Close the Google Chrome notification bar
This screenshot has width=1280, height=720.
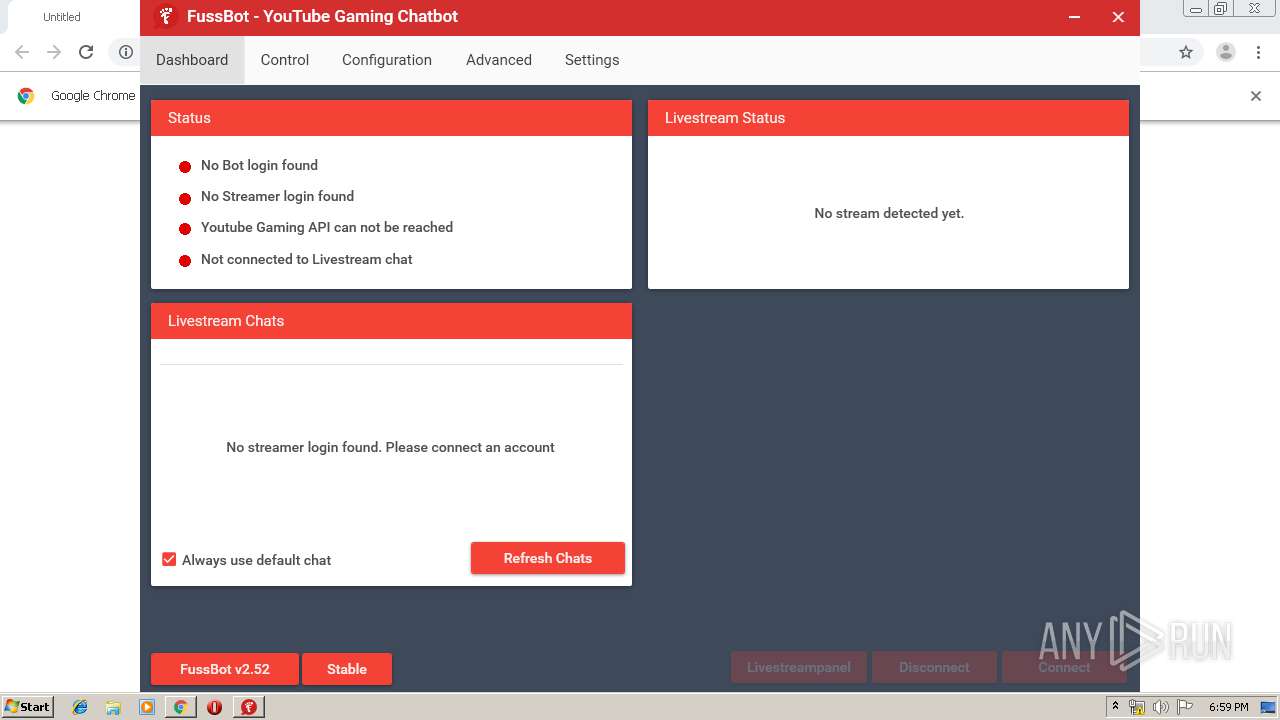click(x=1256, y=96)
